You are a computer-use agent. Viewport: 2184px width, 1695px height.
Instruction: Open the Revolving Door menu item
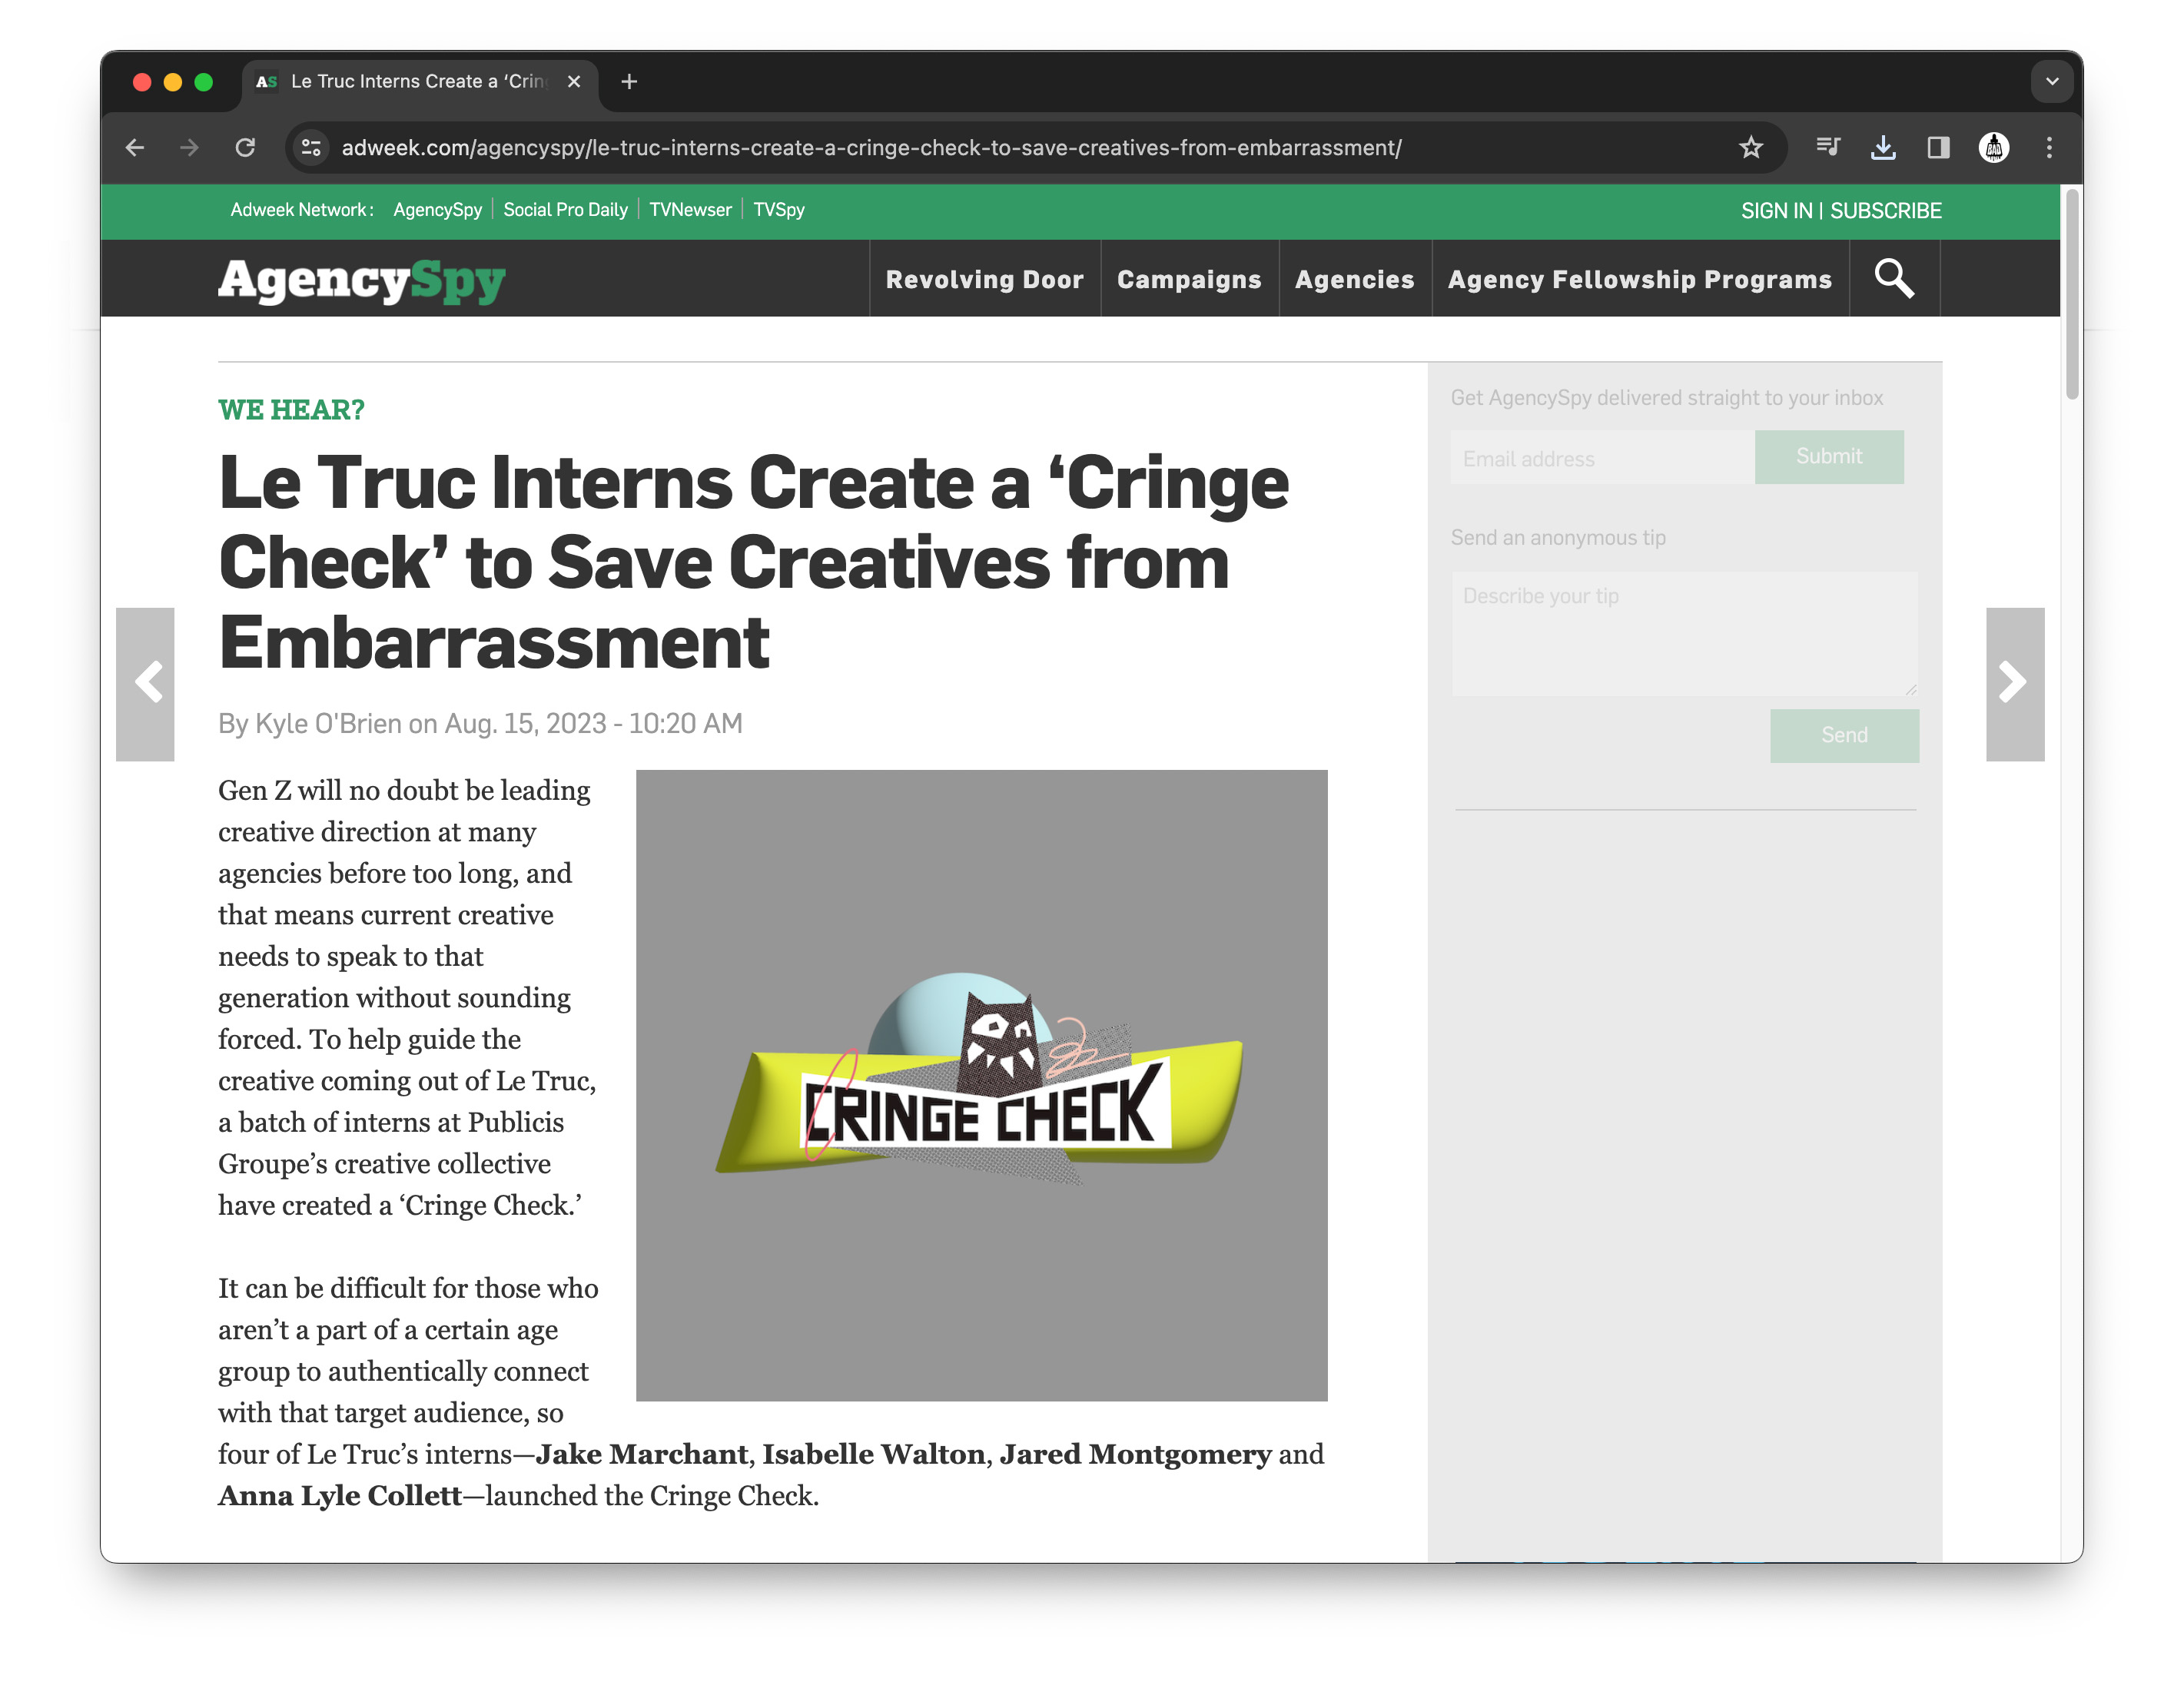984,280
